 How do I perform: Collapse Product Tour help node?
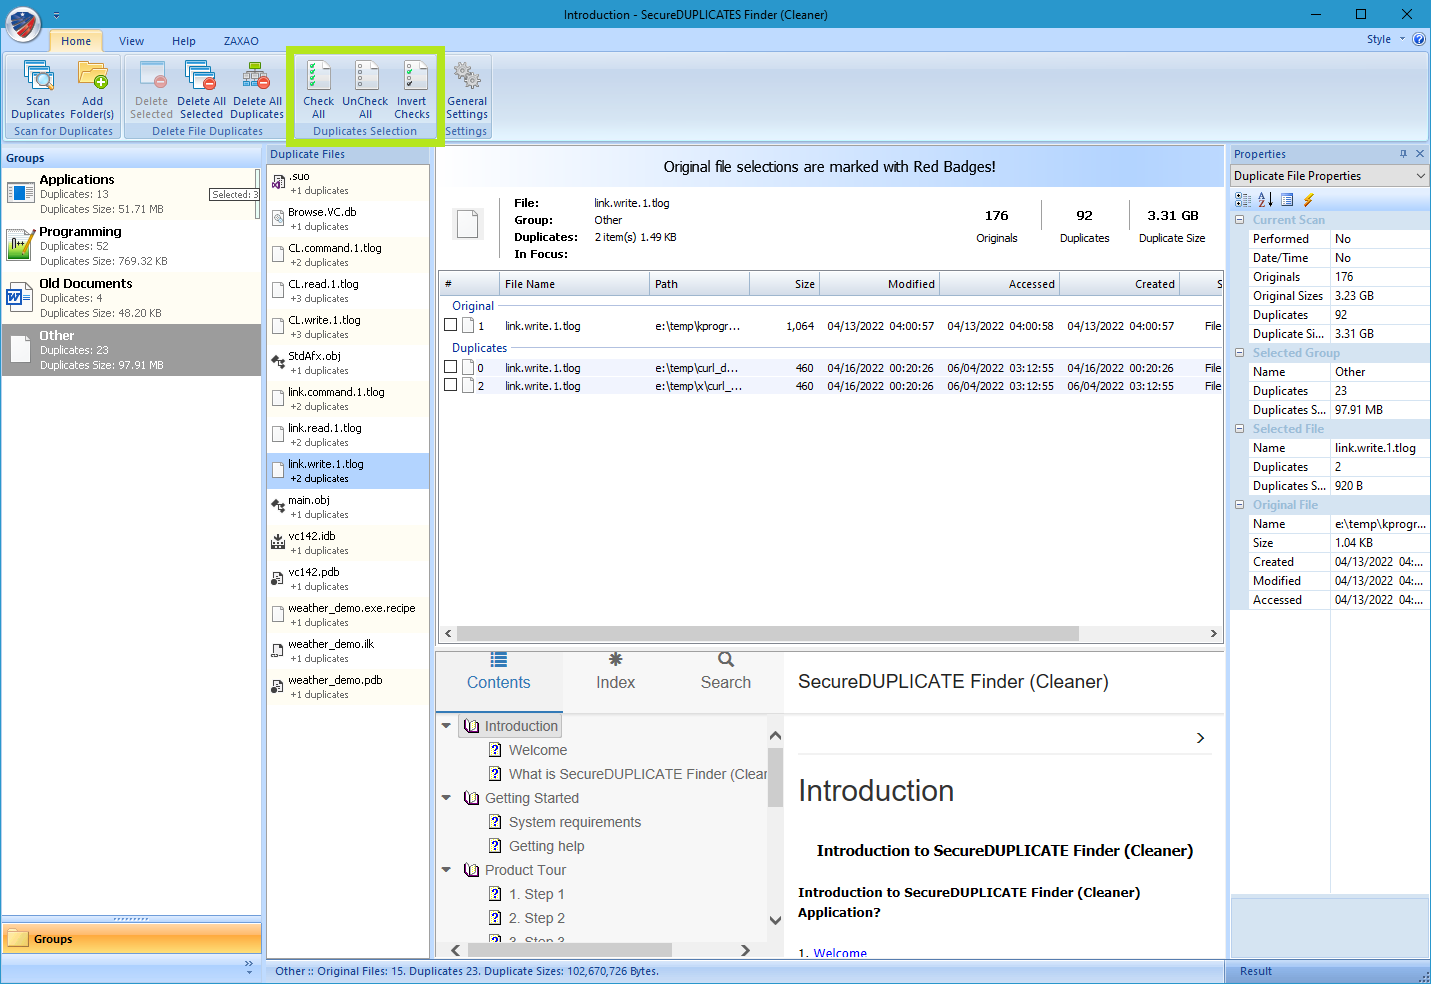tap(446, 870)
